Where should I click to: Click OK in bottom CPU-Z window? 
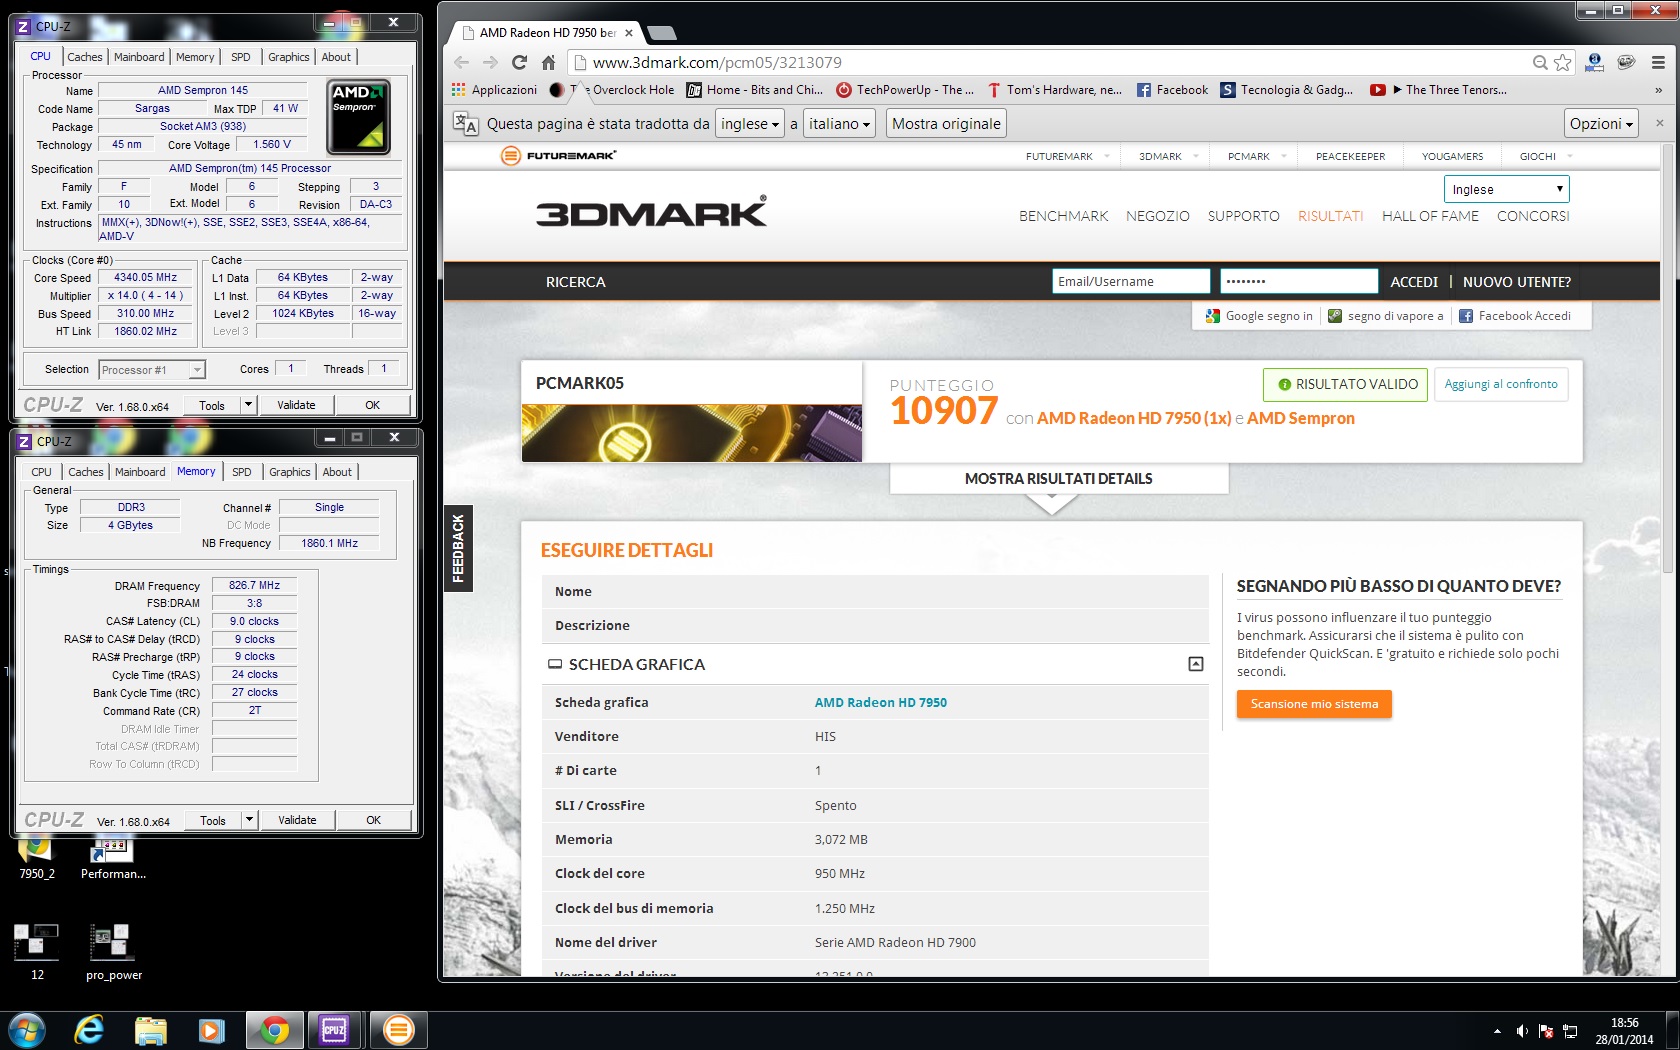click(373, 820)
